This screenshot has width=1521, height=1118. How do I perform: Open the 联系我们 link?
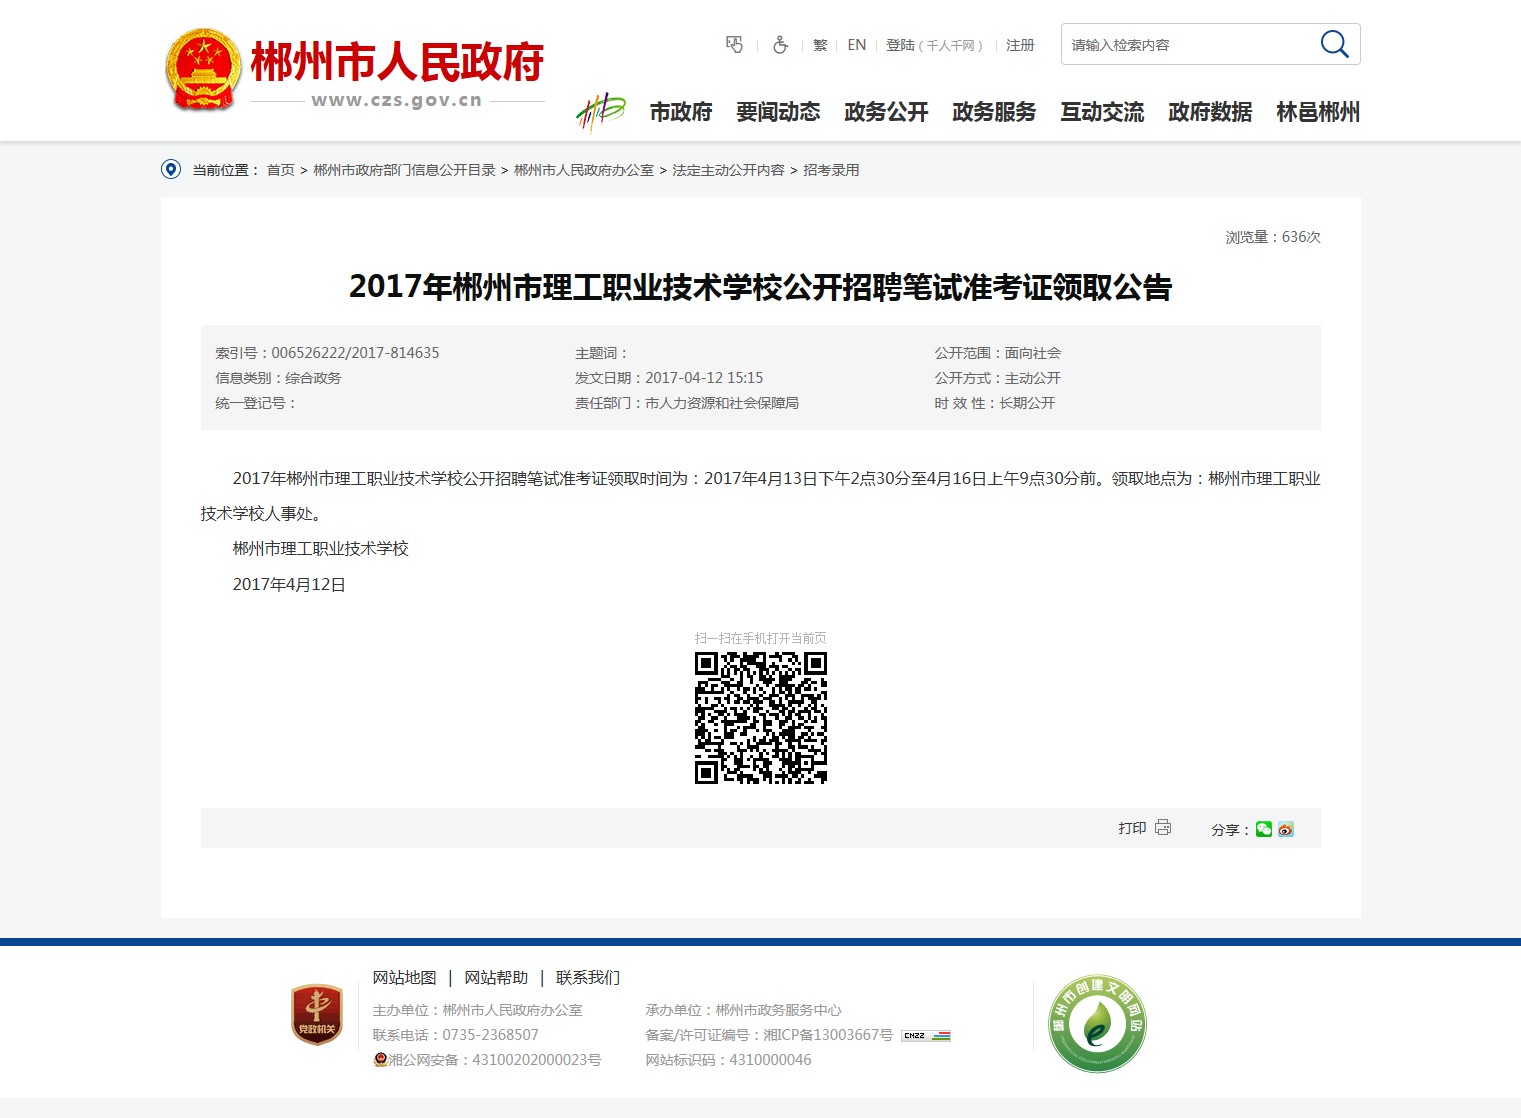pyautogui.click(x=588, y=977)
